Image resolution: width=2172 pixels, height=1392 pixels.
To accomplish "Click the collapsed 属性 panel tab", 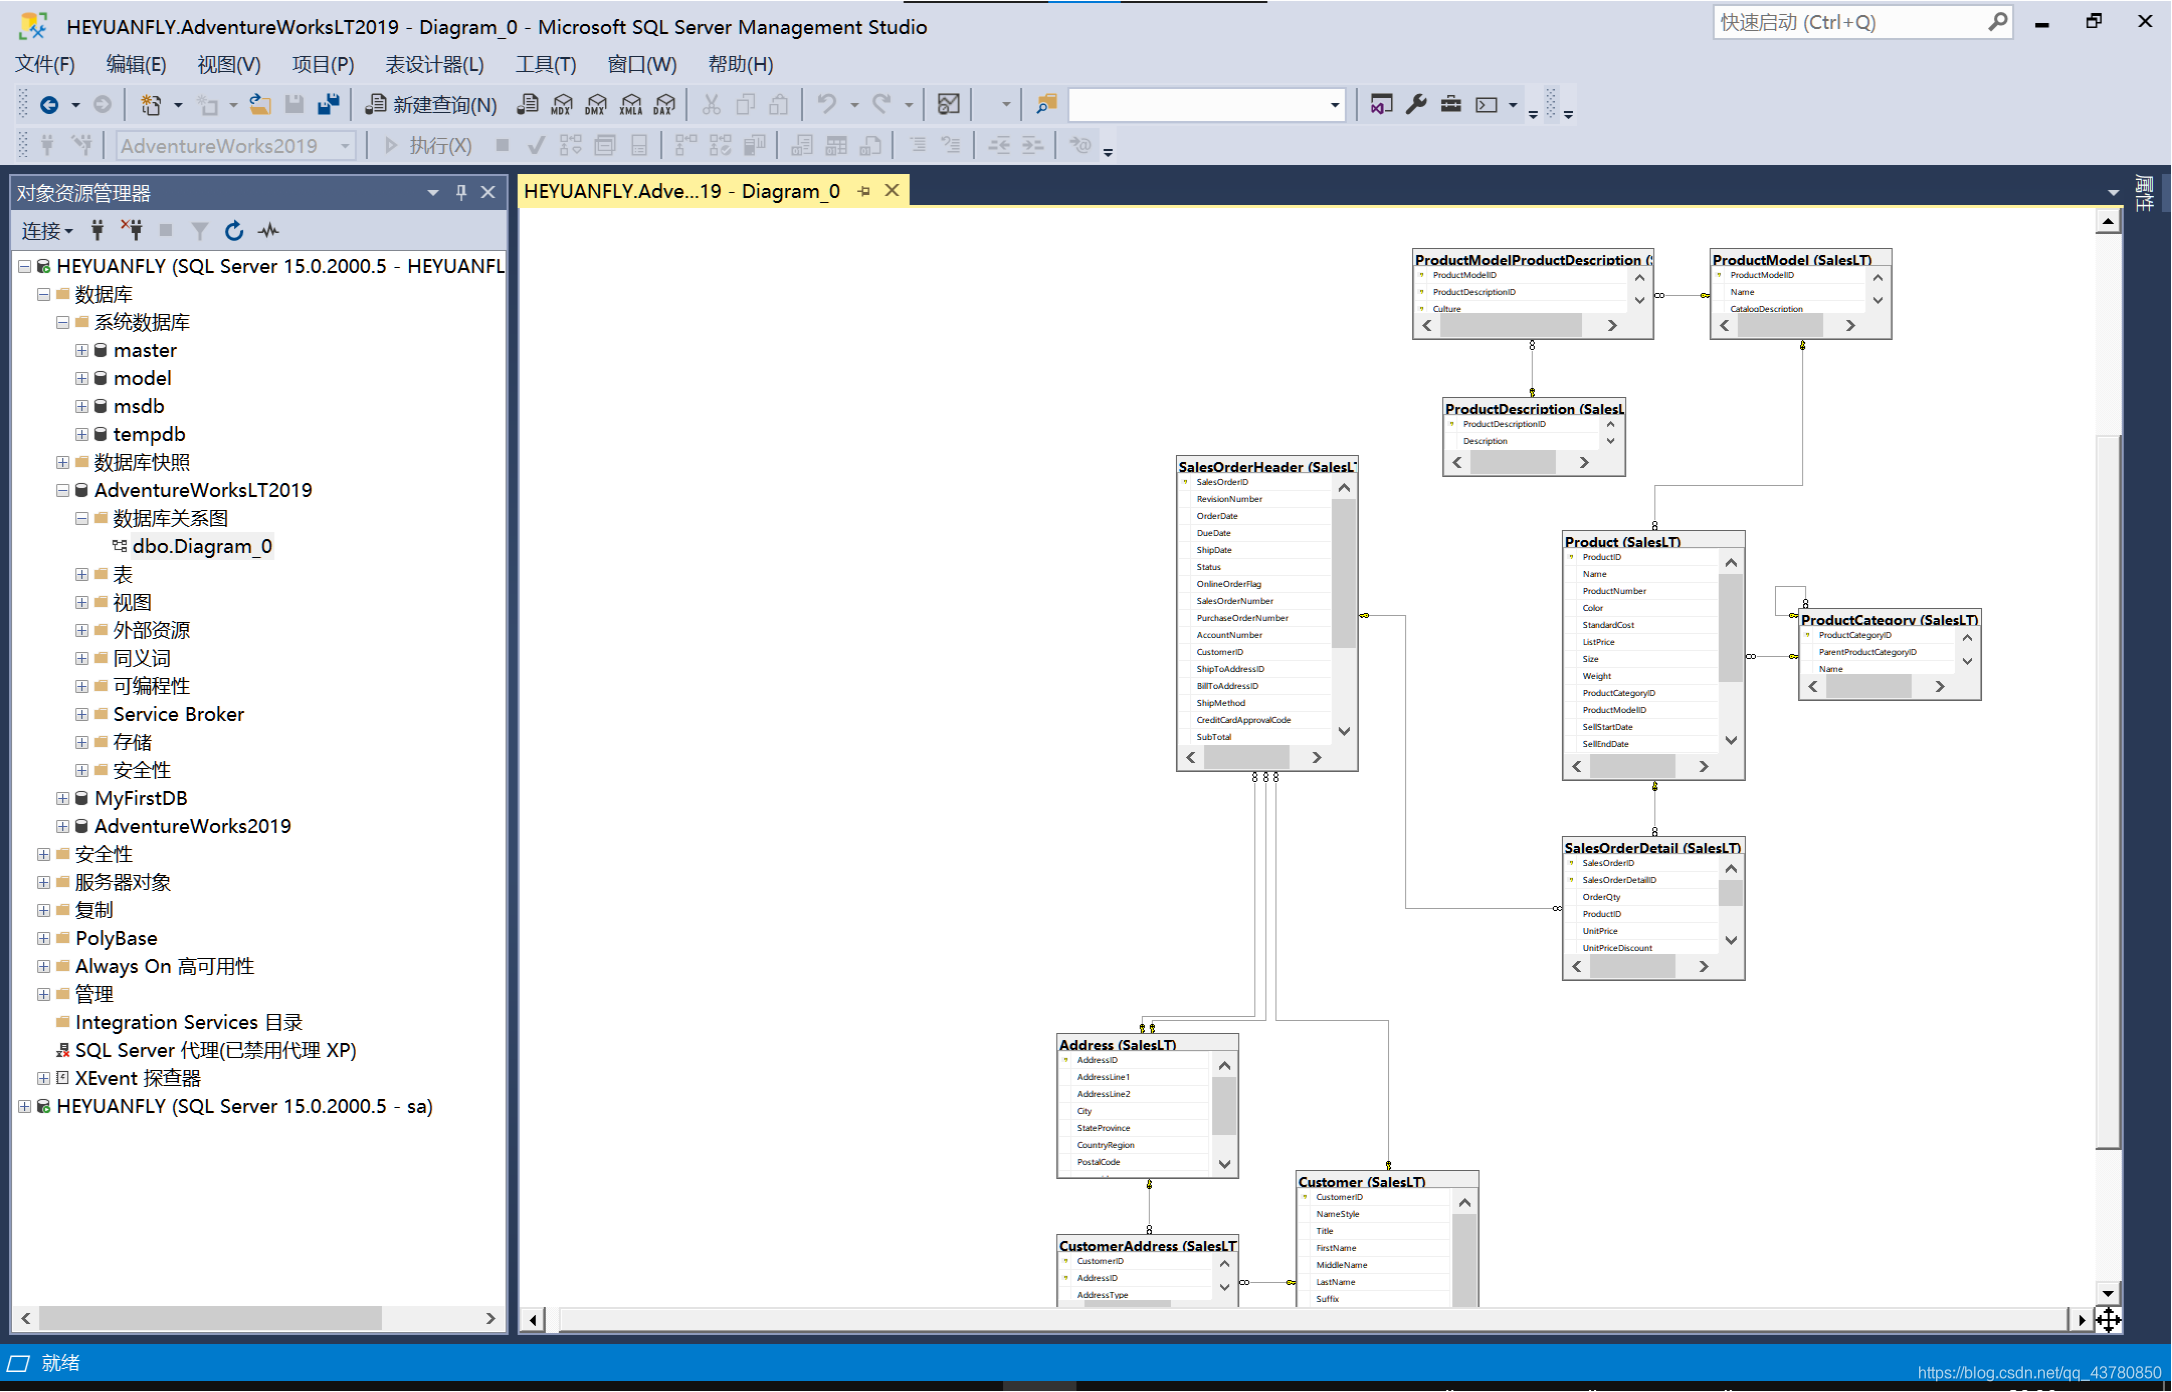I will click(2144, 194).
